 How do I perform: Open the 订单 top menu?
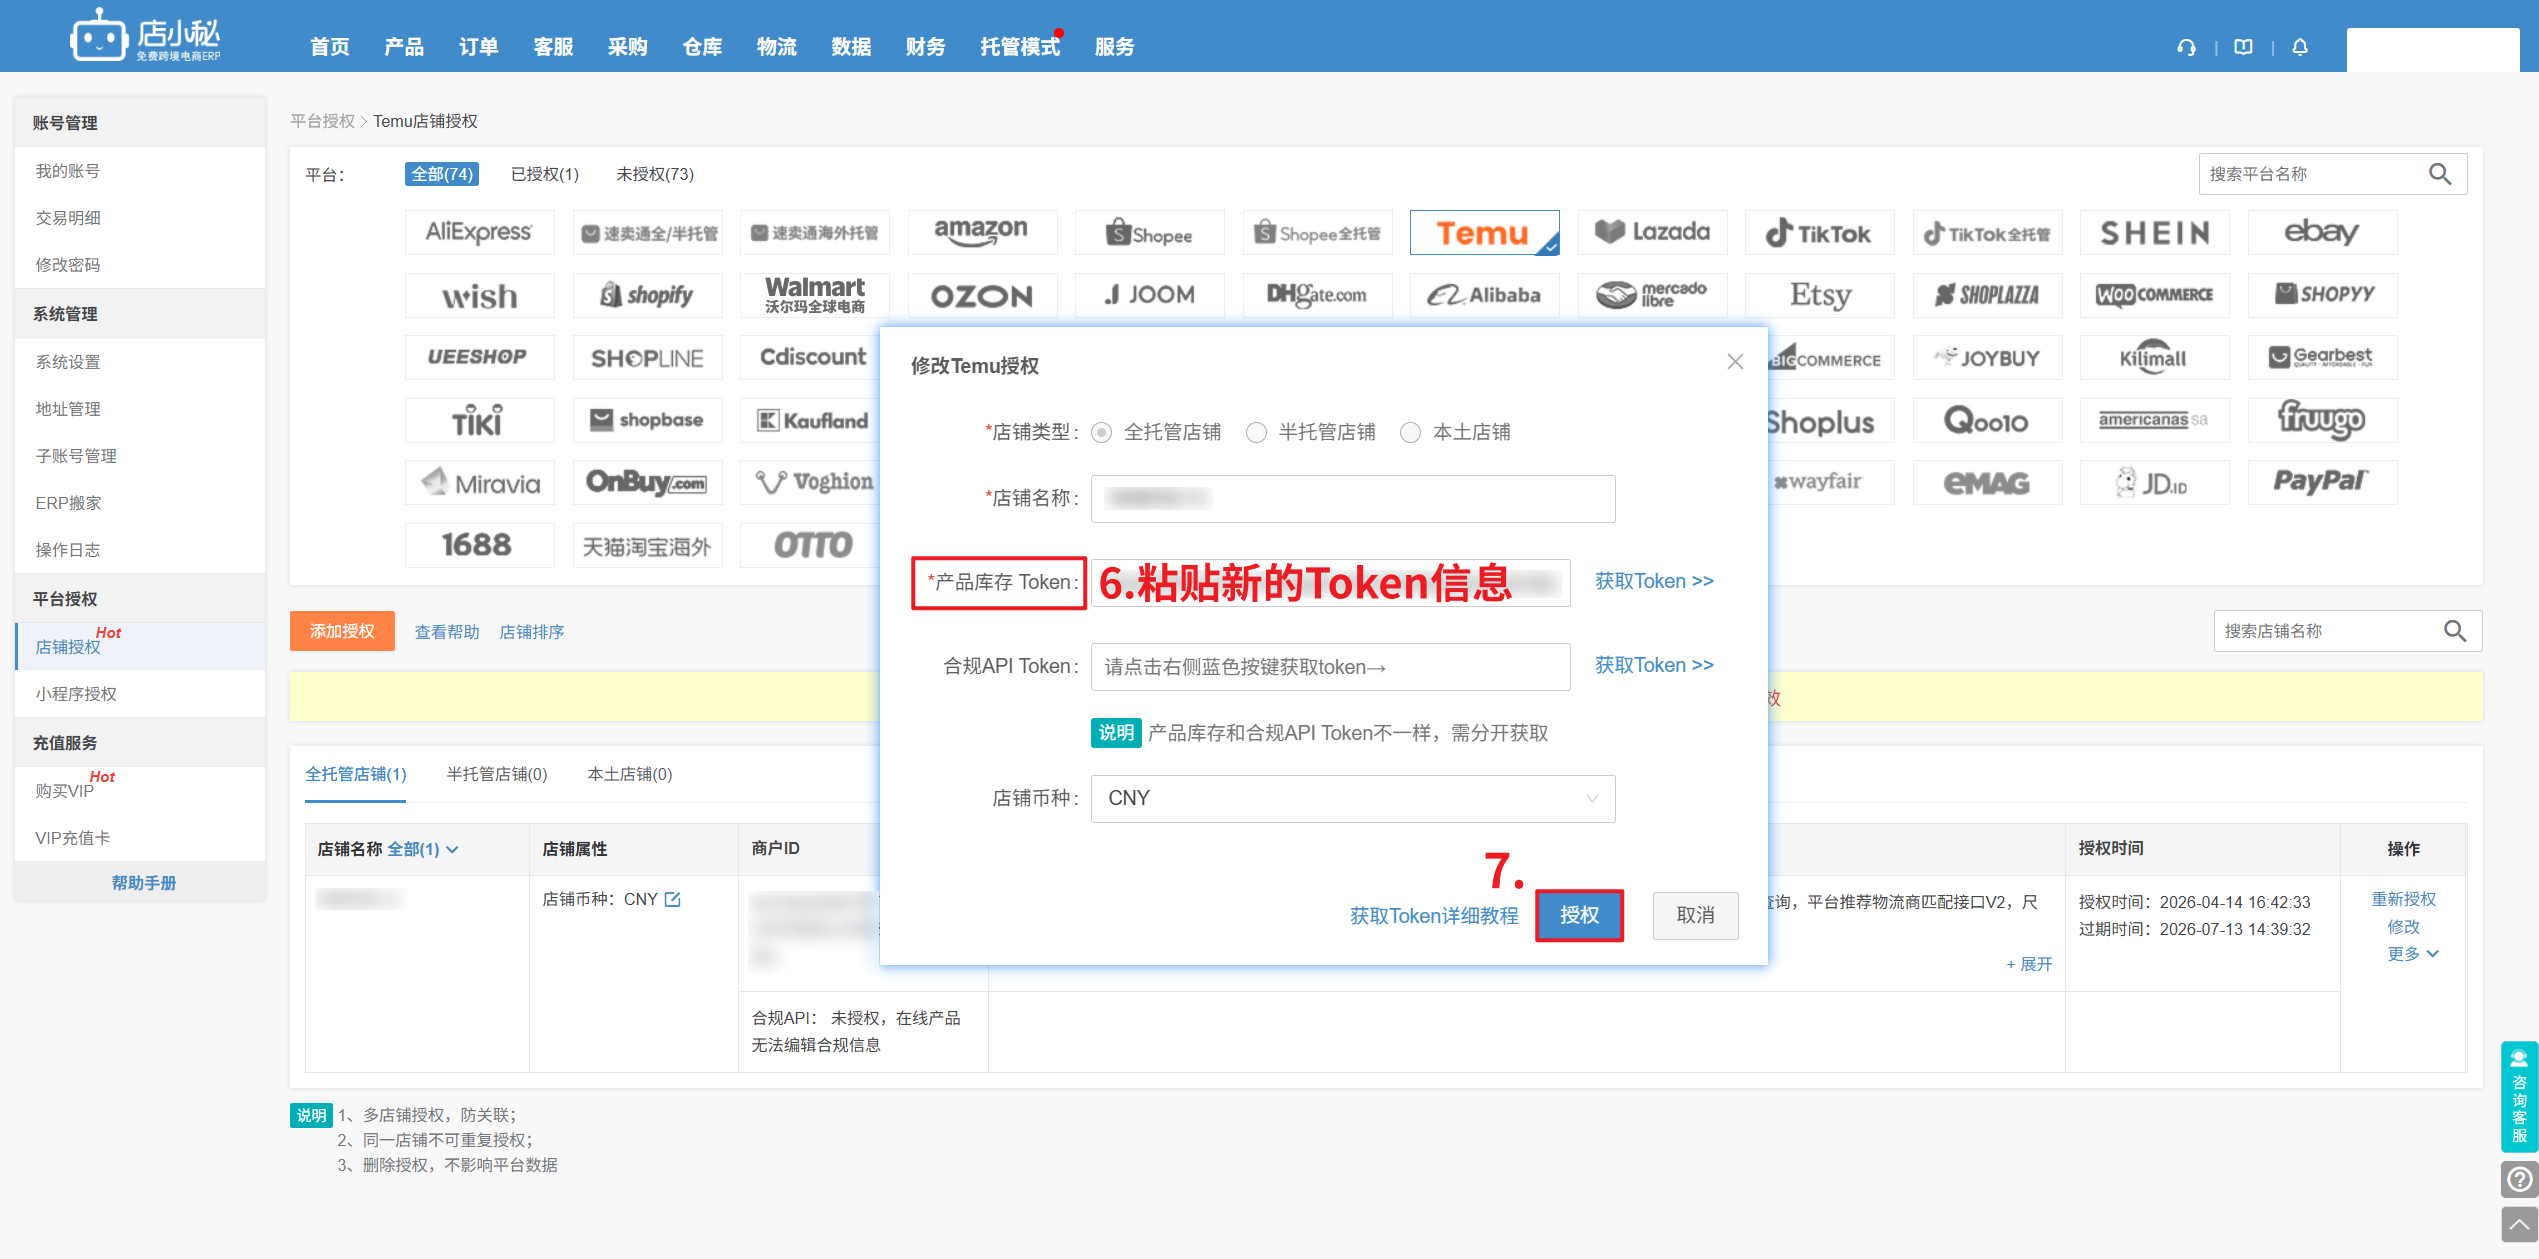pyautogui.click(x=478, y=47)
